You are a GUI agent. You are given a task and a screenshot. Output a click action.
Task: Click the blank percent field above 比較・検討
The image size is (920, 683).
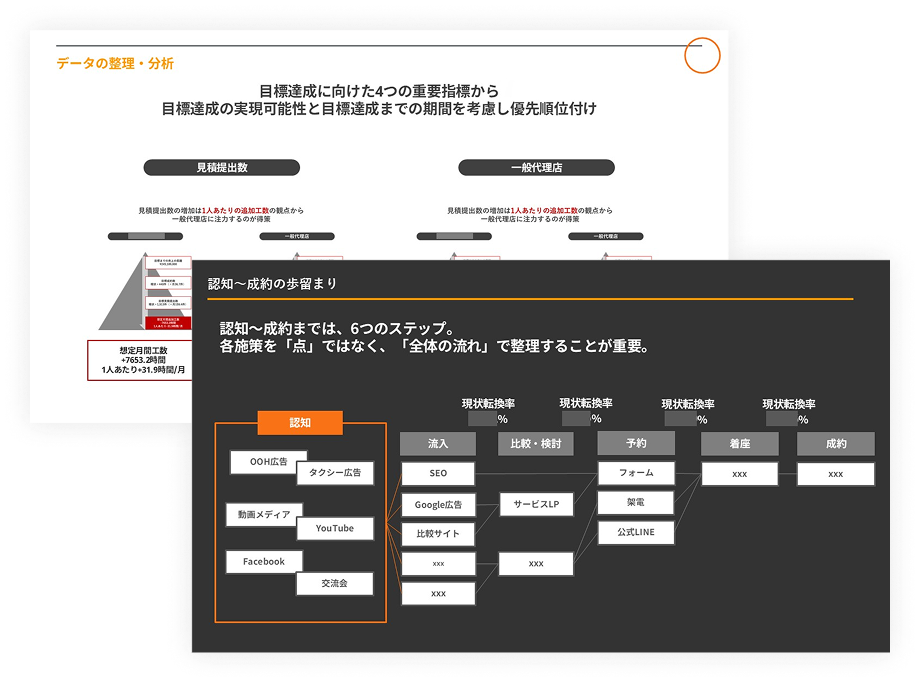[x=576, y=418]
